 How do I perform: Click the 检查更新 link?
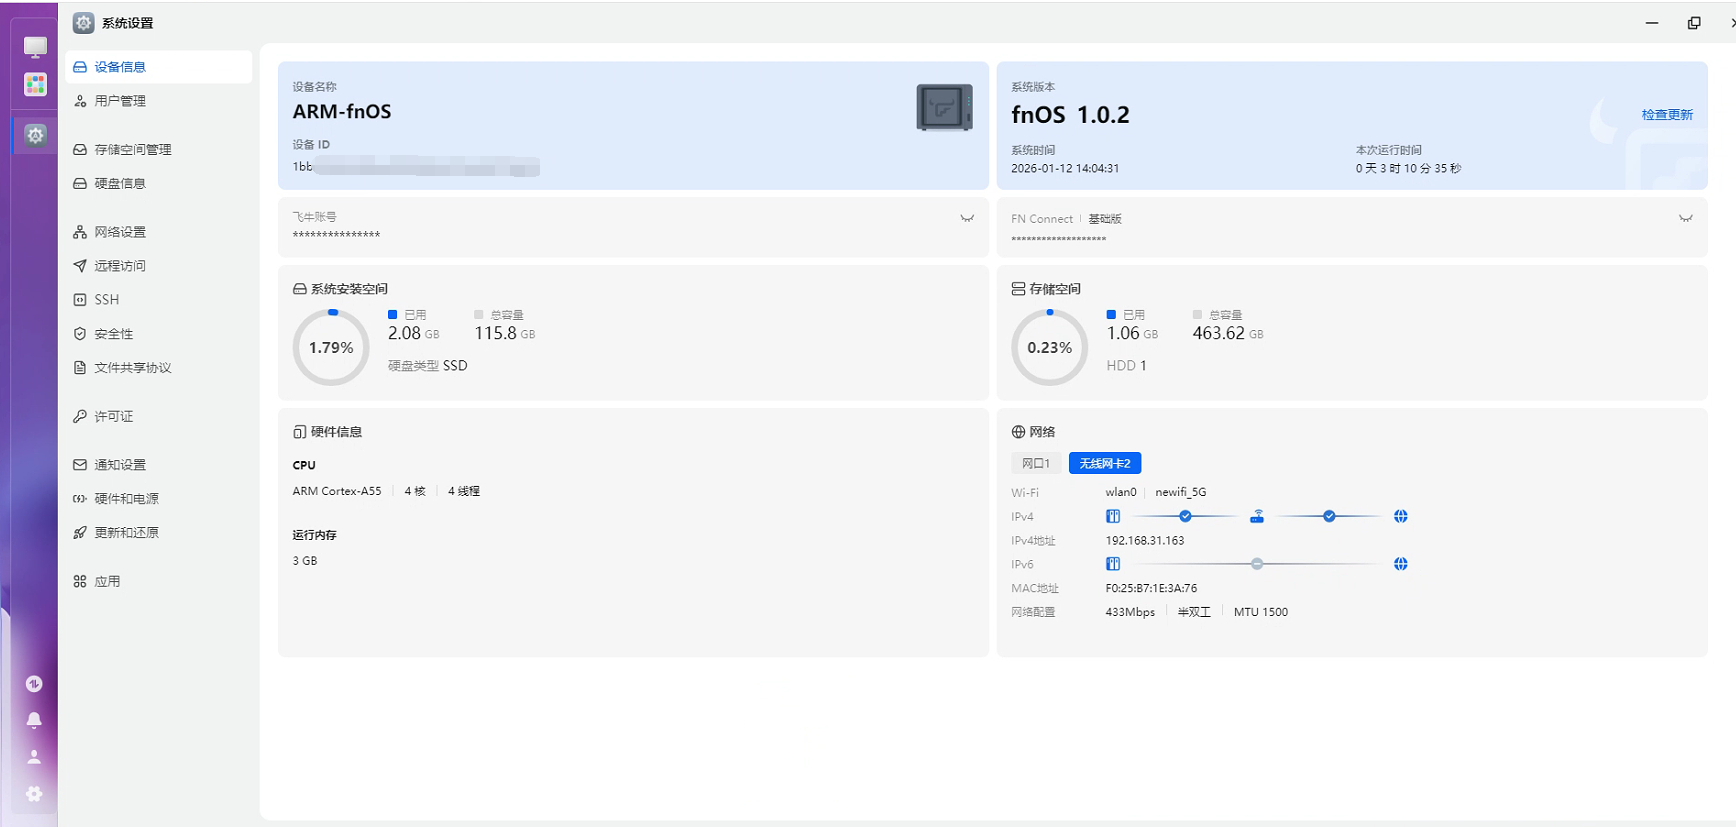point(1667,115)
